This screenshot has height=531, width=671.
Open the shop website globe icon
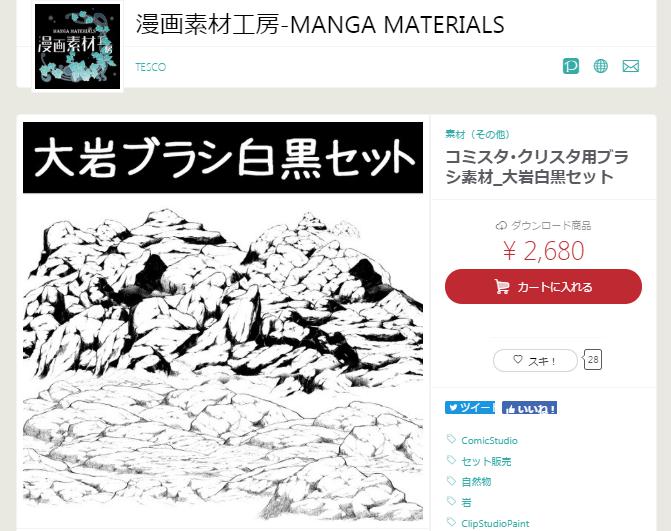pyautogui.click(x=600, y=66)
